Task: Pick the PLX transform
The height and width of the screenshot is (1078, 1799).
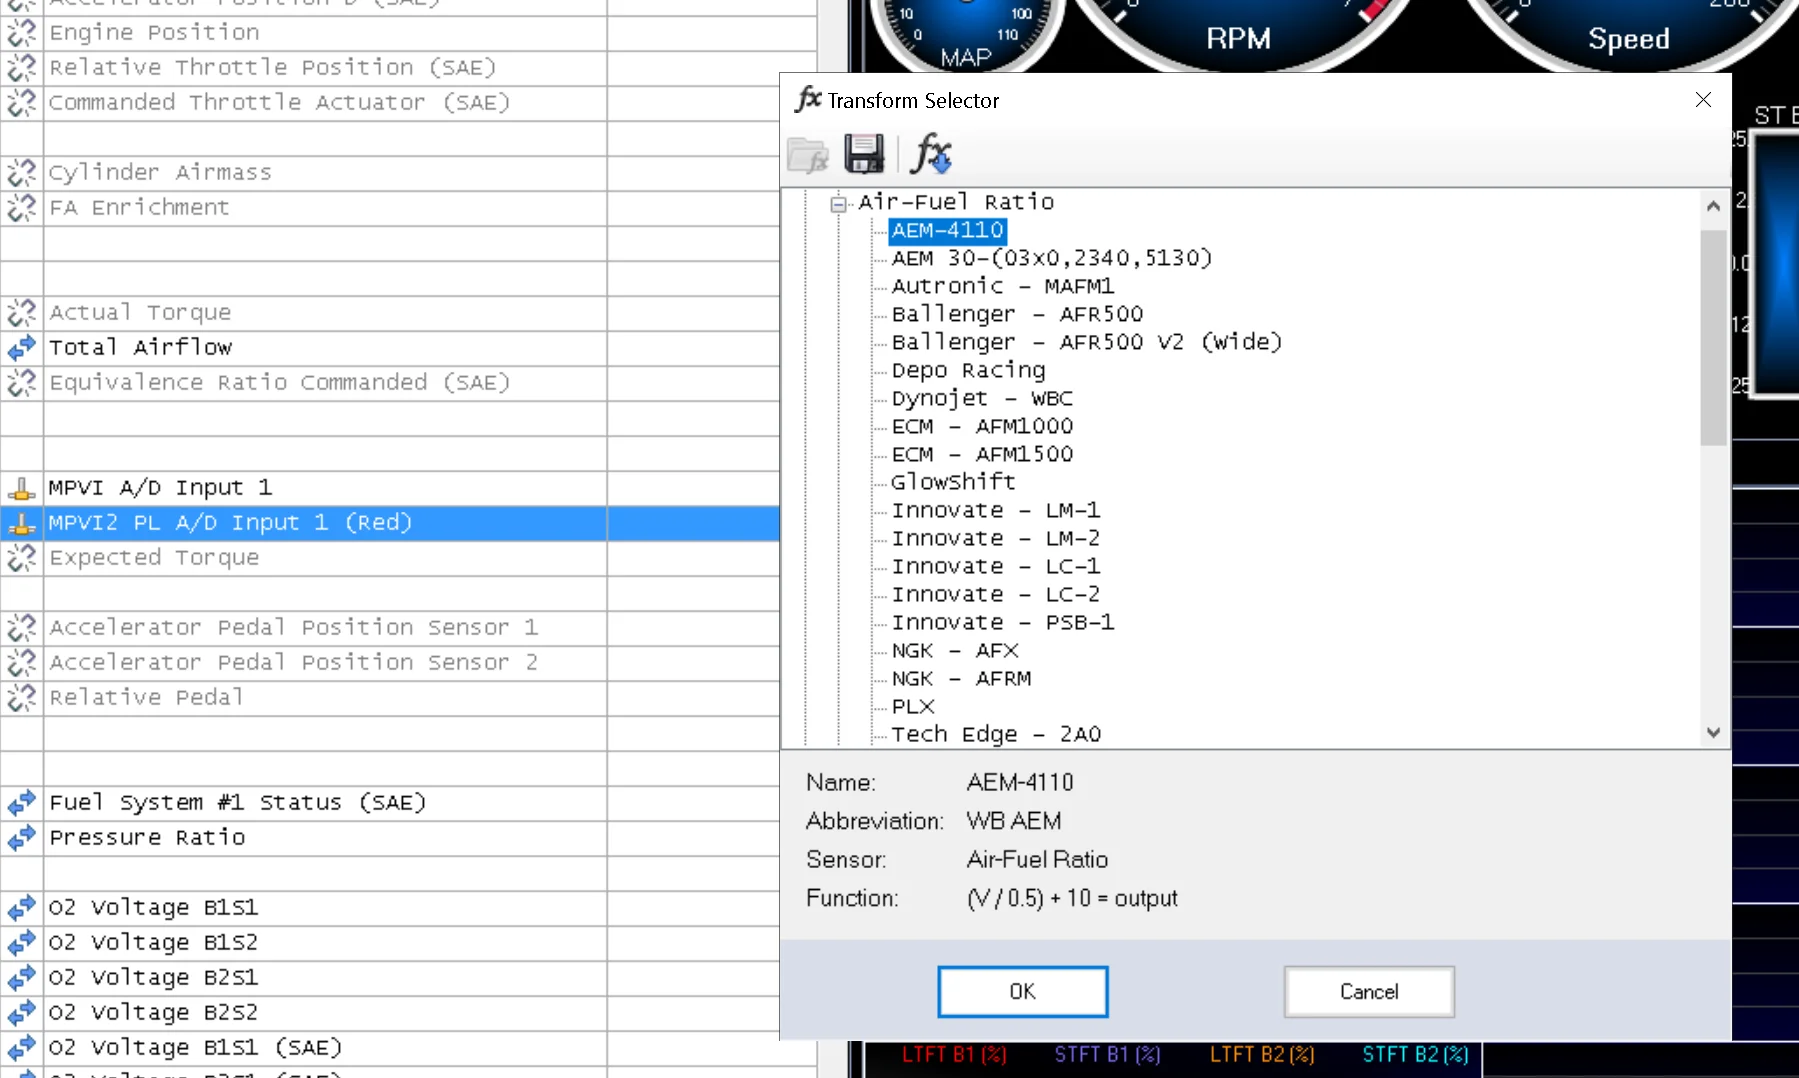Action: tap(913, 706)
